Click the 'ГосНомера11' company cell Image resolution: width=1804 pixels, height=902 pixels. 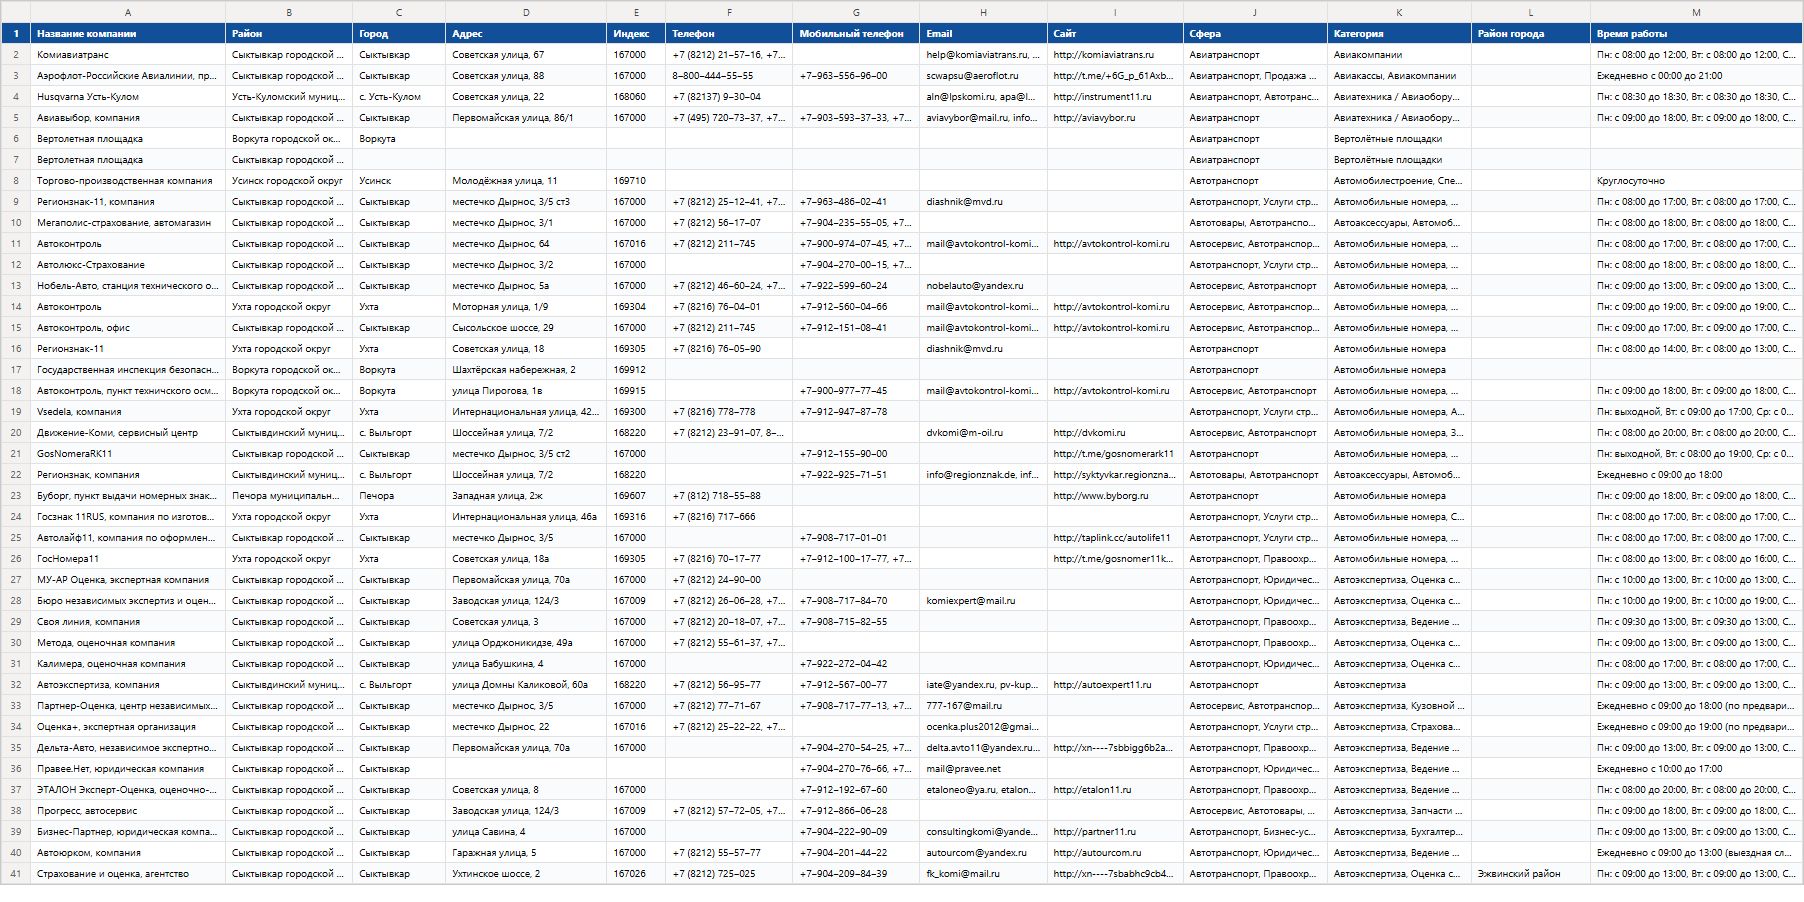128,559
